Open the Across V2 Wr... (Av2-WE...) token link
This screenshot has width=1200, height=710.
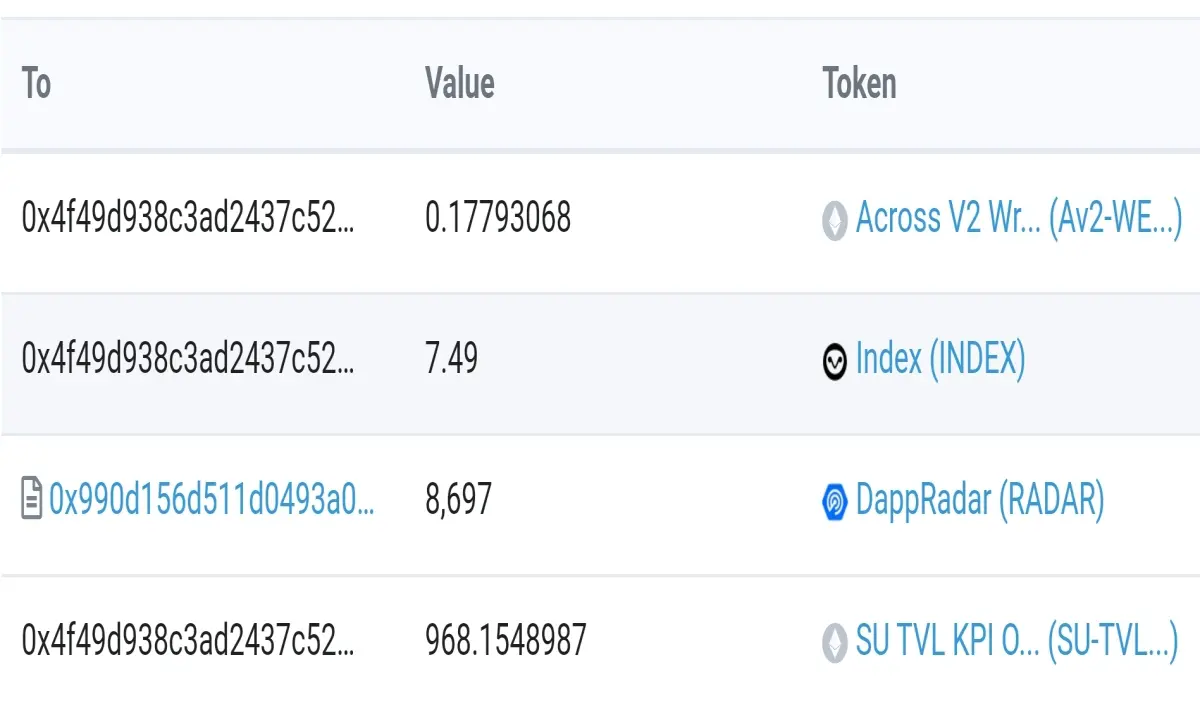(x=1019, y=218)
